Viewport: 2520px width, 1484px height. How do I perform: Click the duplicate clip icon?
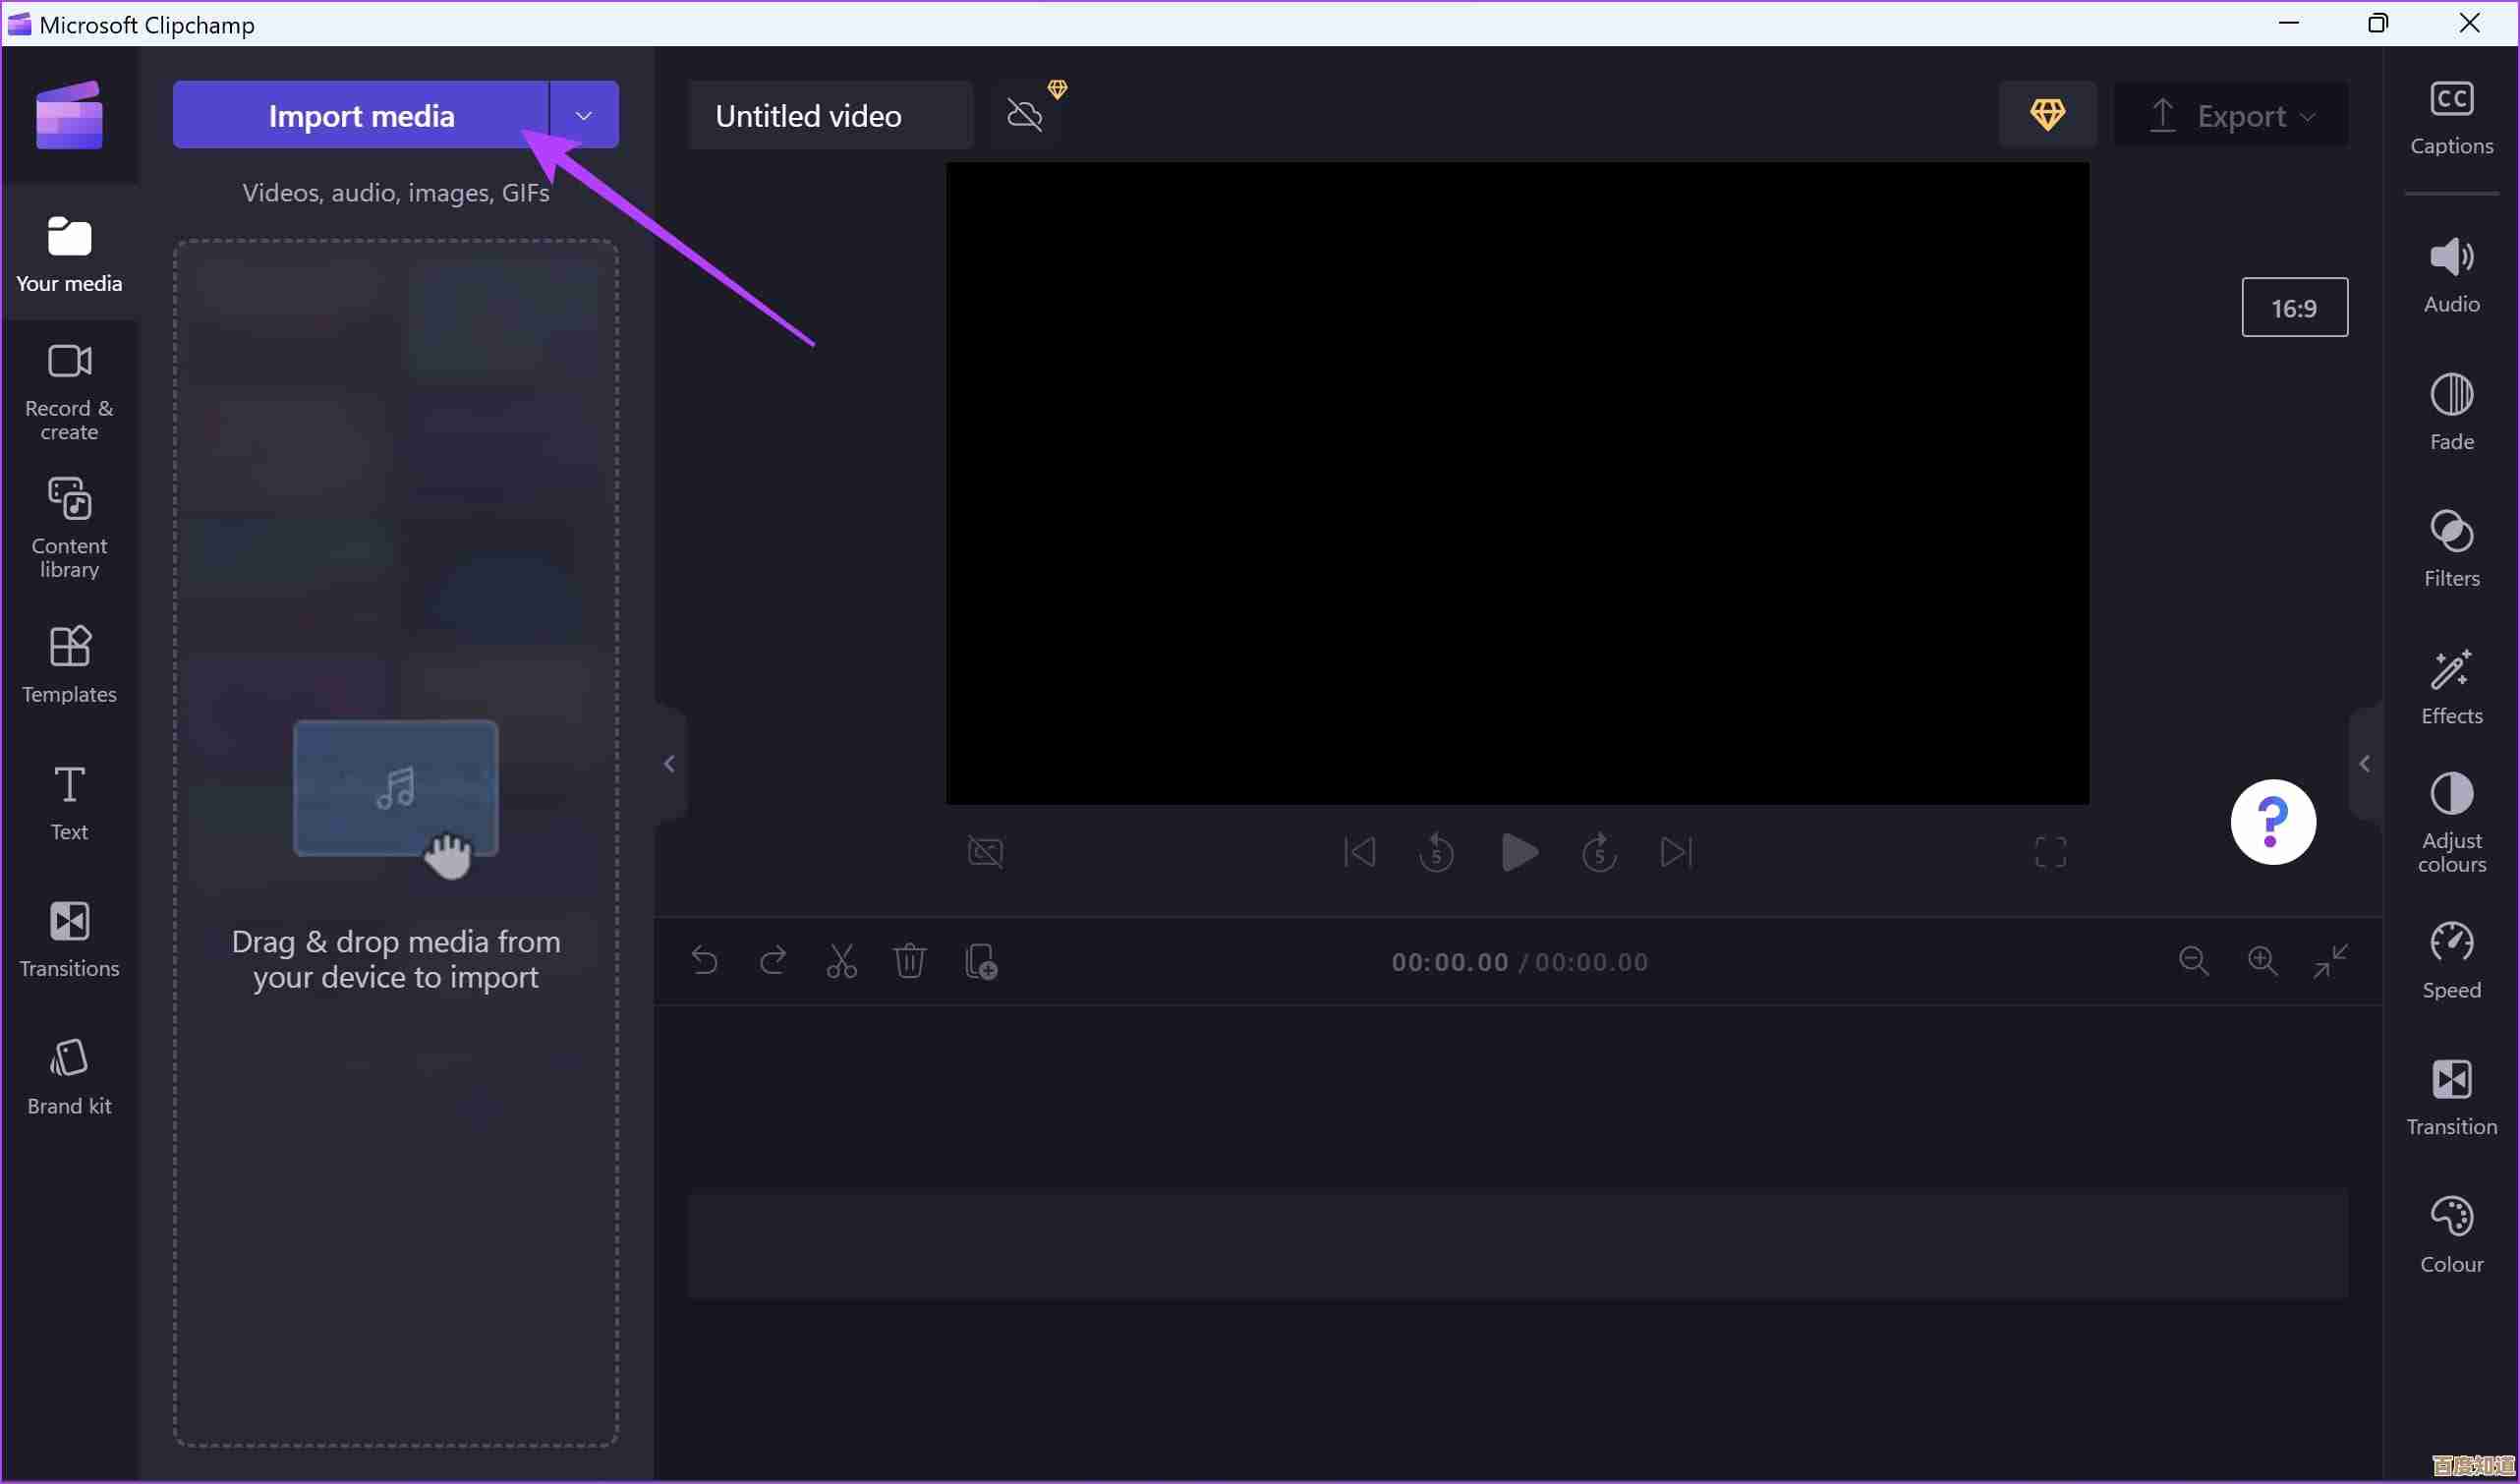[980, 961]
